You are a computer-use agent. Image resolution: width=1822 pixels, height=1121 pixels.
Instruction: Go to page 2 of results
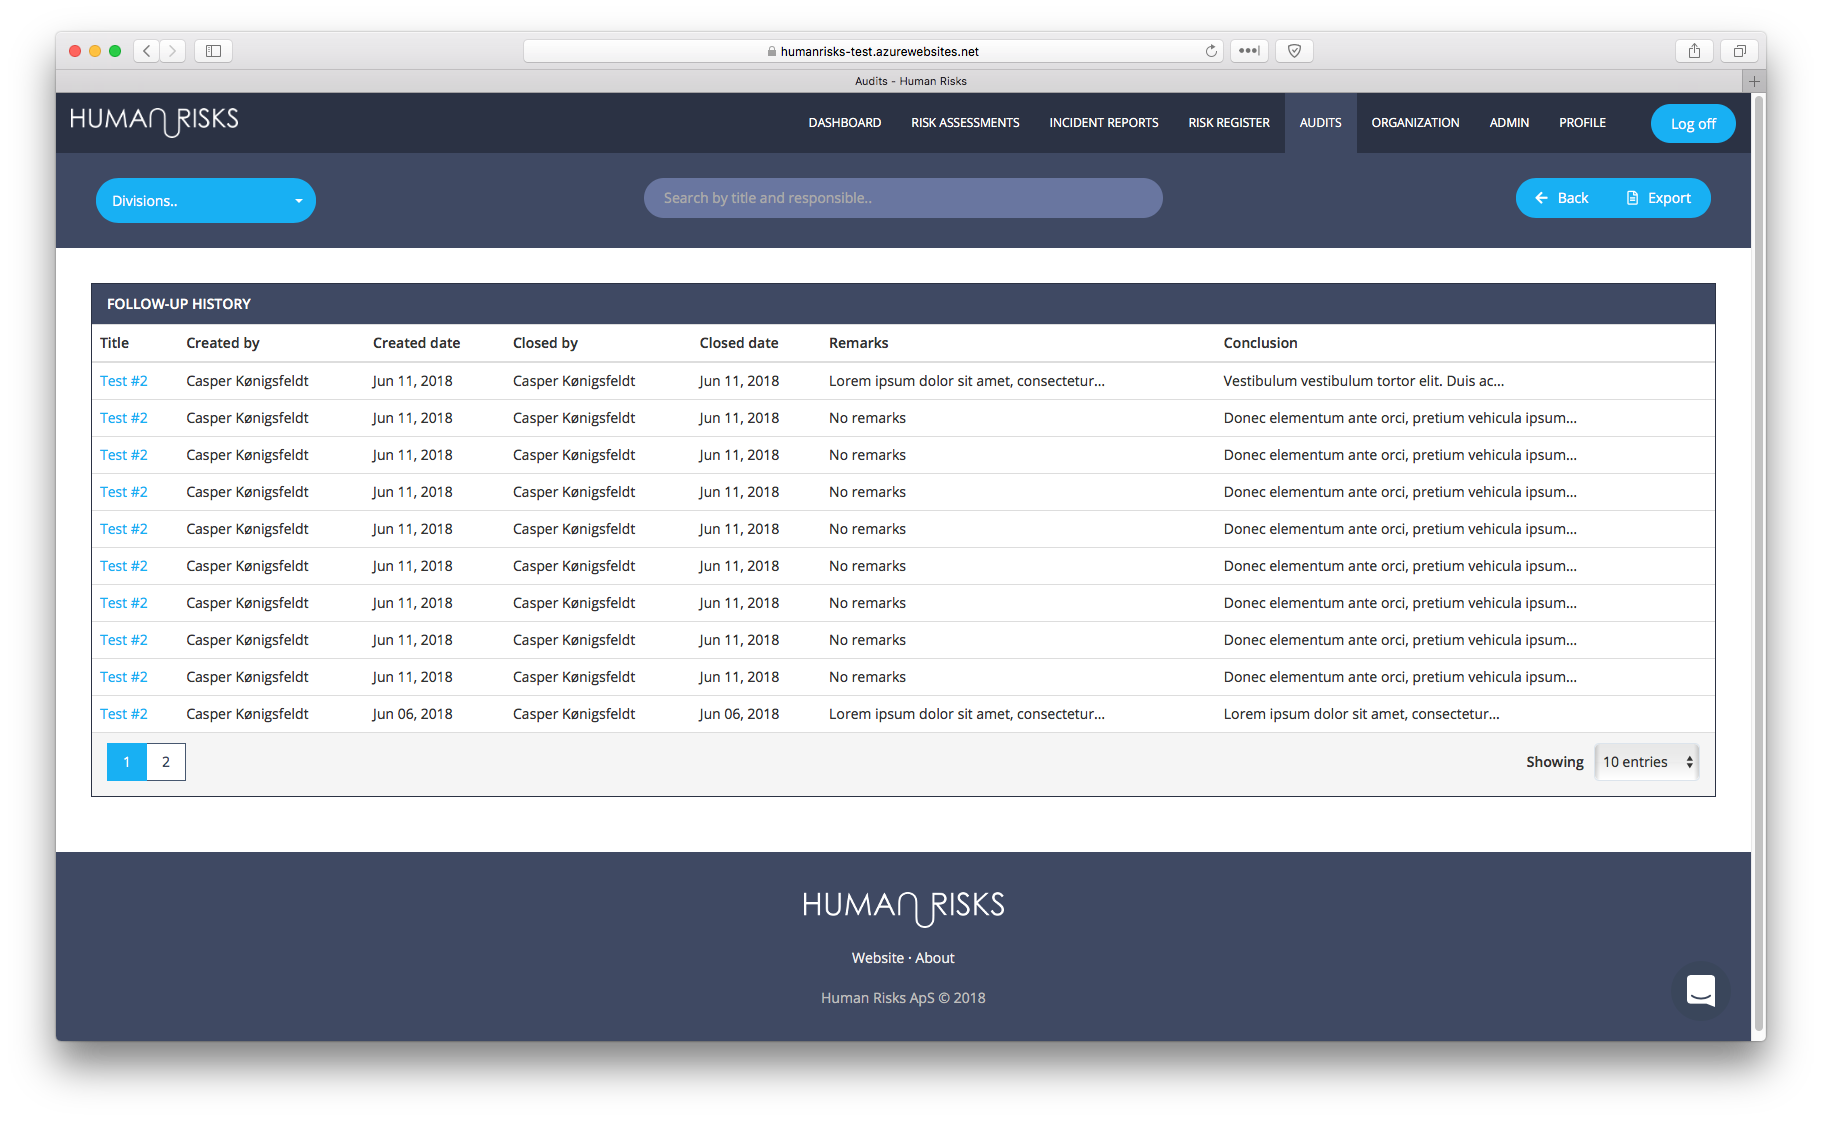(166, 762)
